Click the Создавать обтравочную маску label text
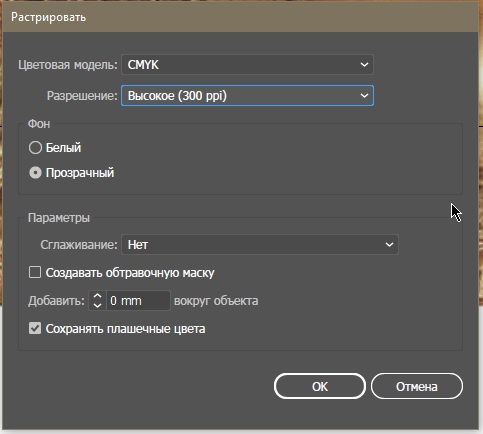Viewport: 483px width, 434px height. (x=130, y=273)
